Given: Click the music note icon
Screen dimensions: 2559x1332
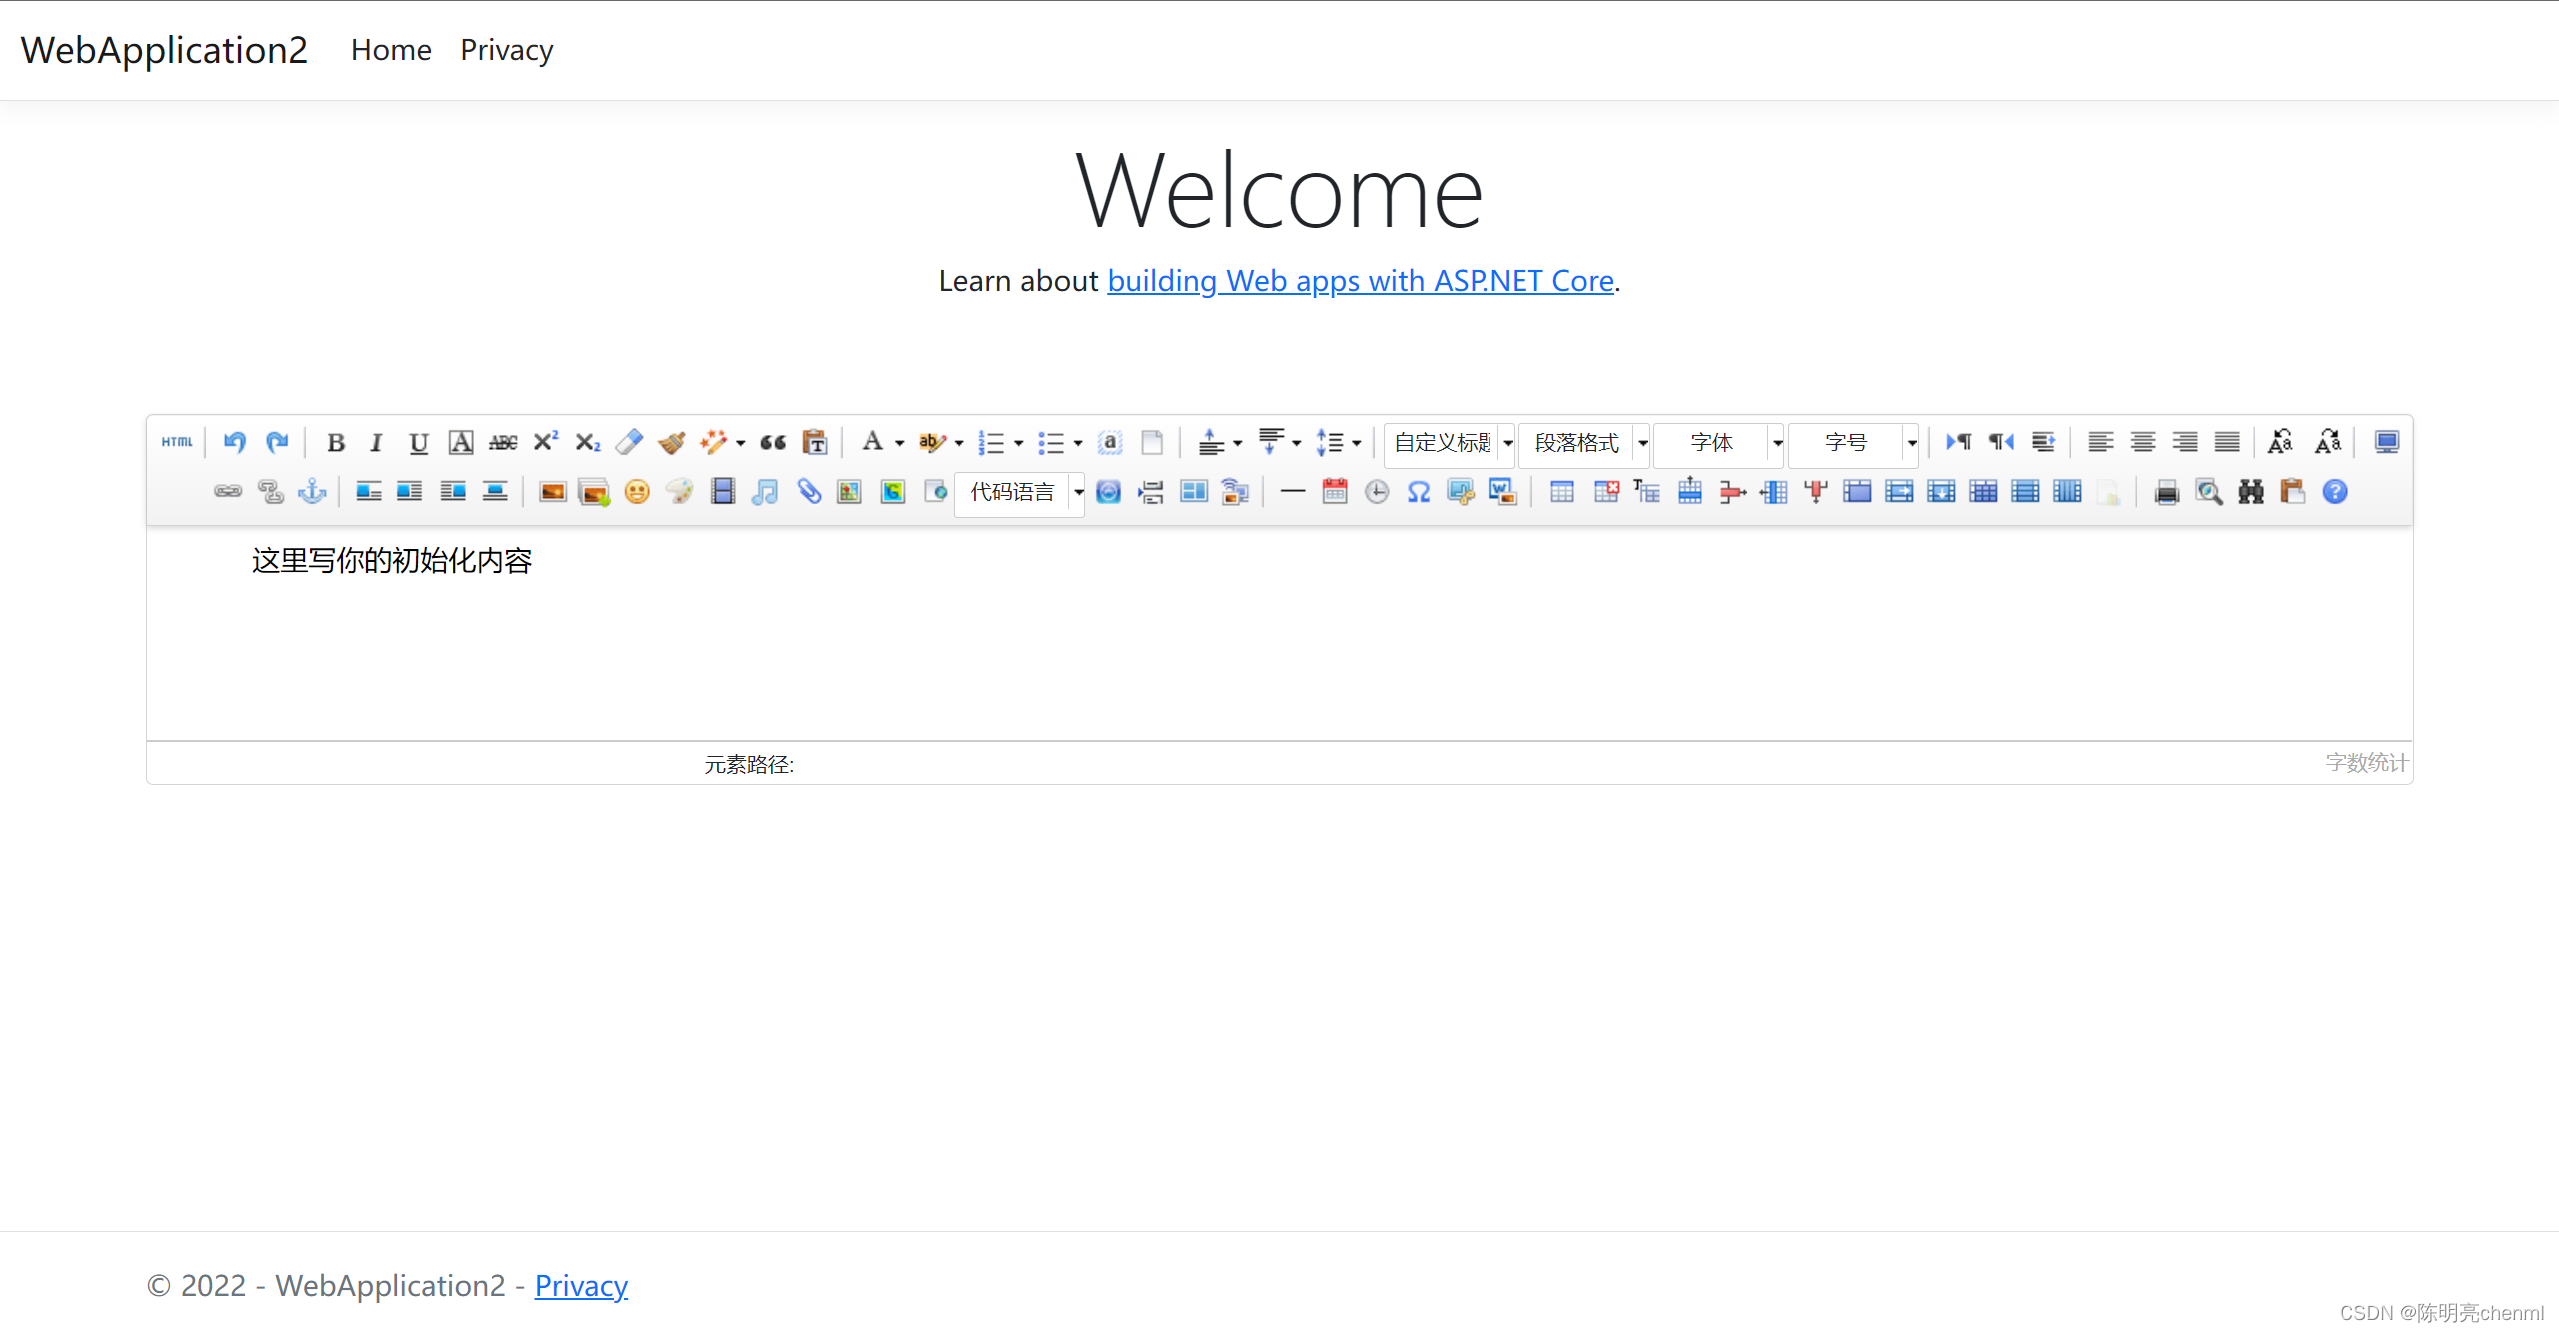Looking at the screenshot, I should click(x=765, y=492).
